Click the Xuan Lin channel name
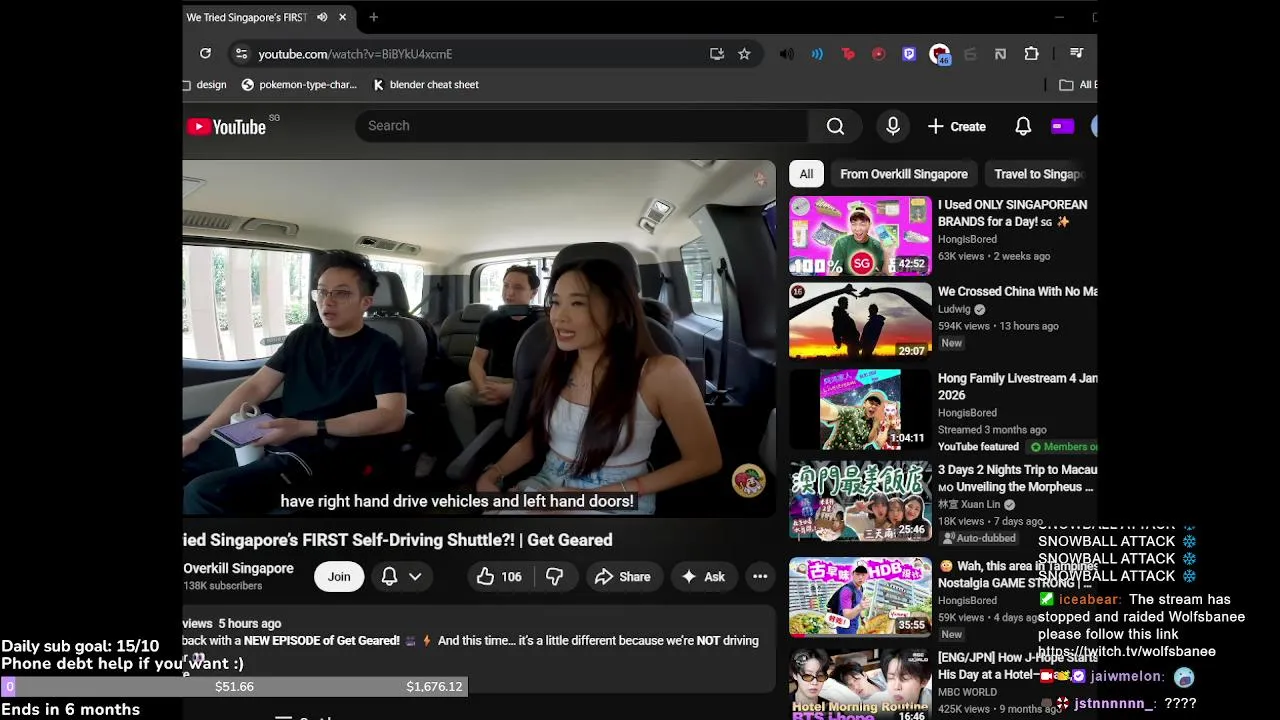 (969, 504)
